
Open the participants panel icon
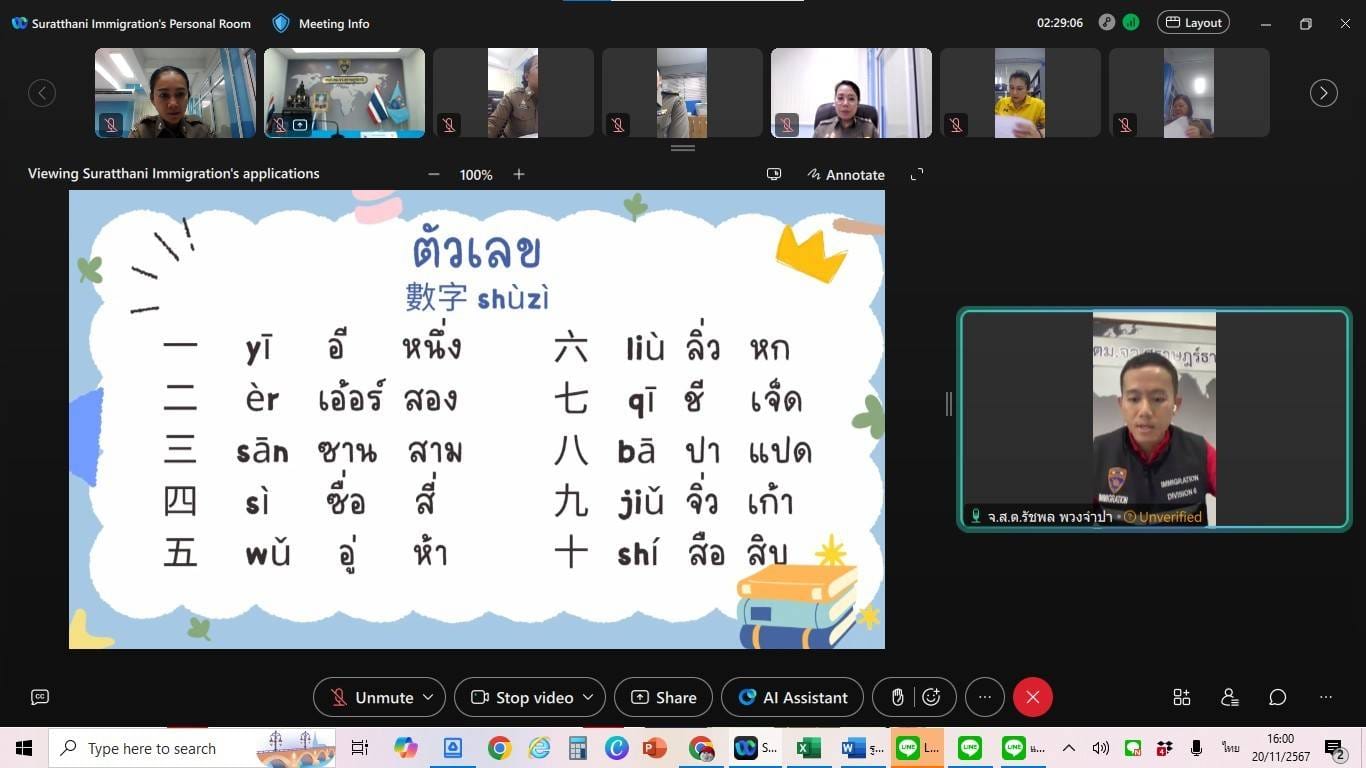[x=1230, y=697]
